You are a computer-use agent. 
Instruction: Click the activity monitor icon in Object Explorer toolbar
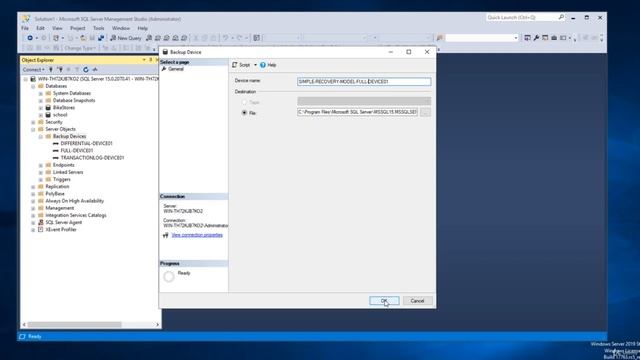point(95,70)
